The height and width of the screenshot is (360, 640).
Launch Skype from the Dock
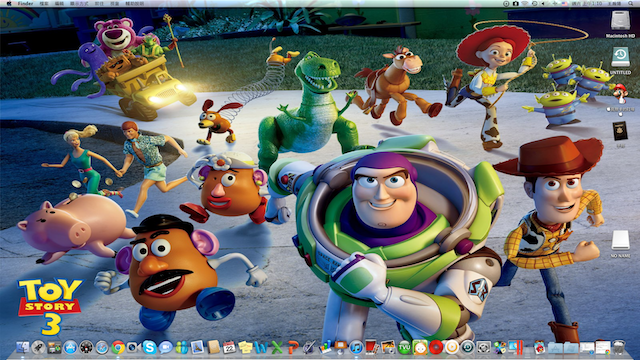(149, 347)
